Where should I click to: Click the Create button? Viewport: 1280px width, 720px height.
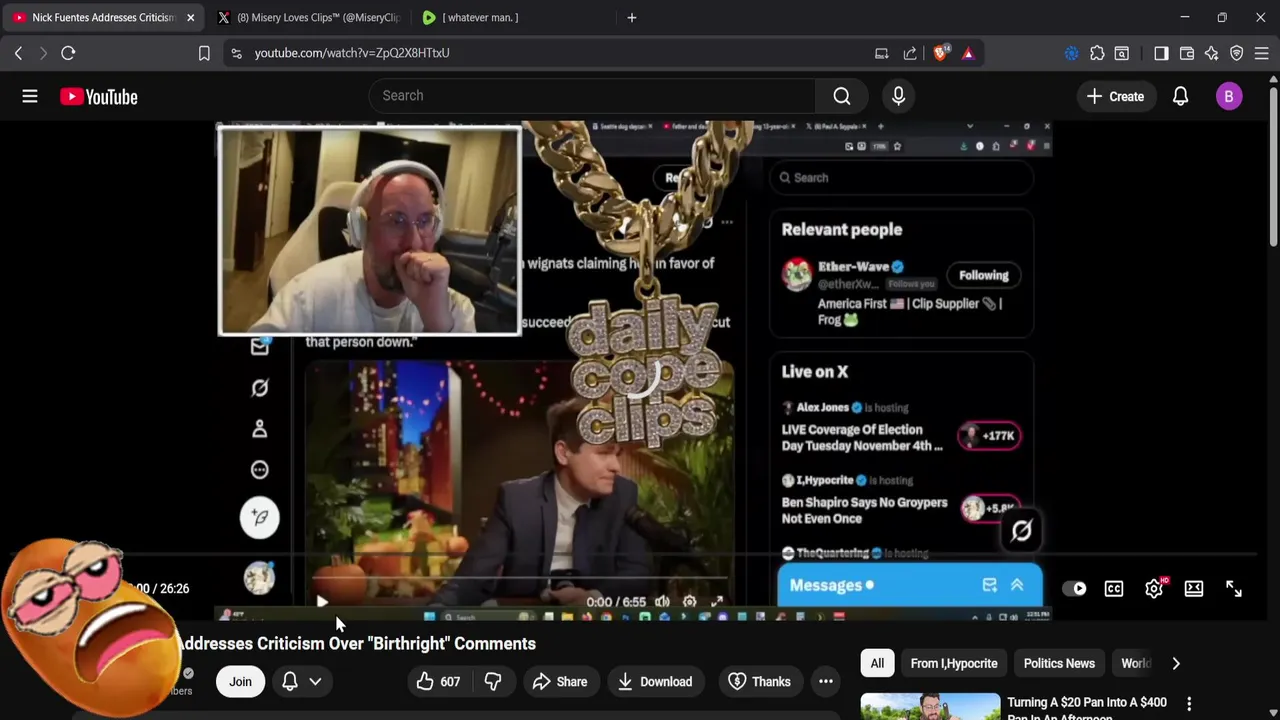pos(1115,96)
